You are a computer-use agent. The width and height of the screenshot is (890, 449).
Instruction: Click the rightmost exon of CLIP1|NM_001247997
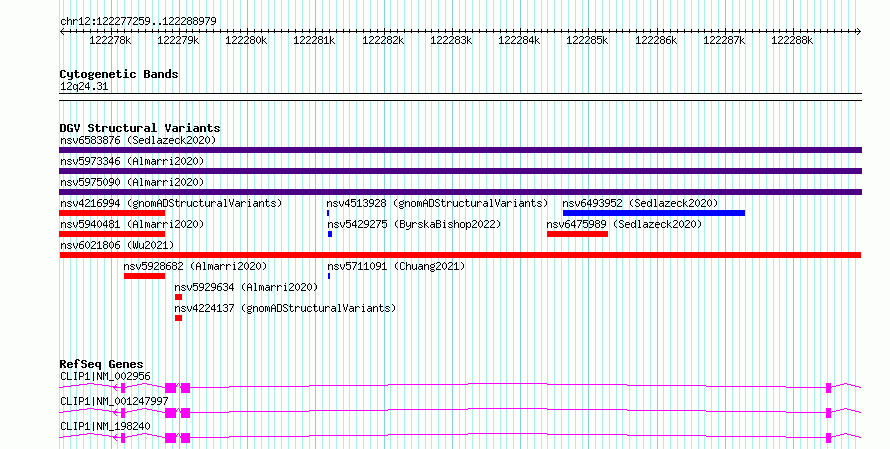pyautogui.click(x=829, y=413)
